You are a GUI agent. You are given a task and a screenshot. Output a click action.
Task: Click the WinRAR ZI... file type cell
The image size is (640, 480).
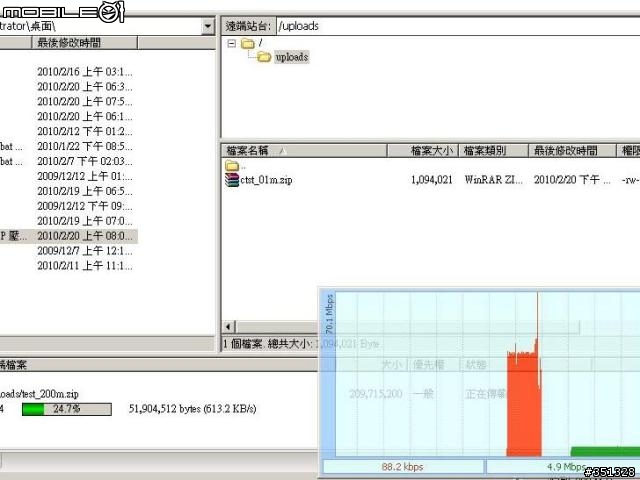(493, 180)
